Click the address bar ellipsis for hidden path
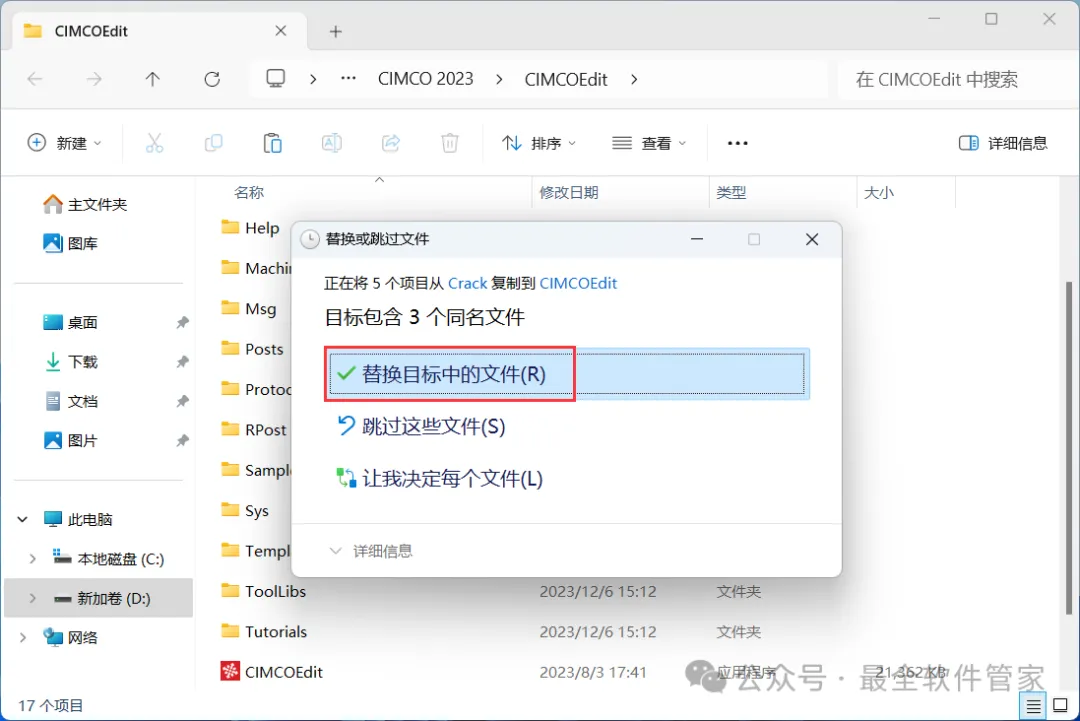Viewport: 1080px width, 721px height. coord(349,79)
